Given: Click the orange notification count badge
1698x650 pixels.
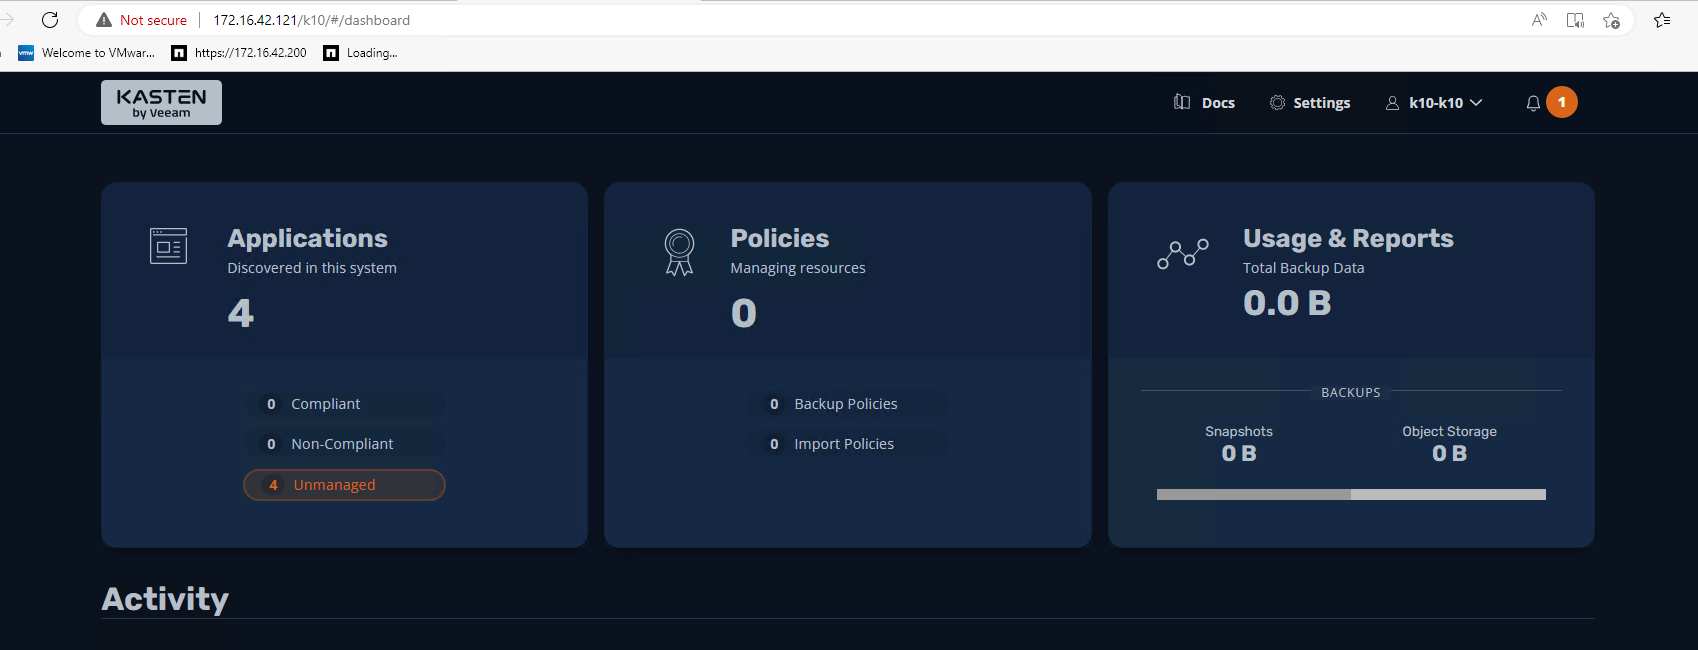Looking at the screenshot, I should (x=1561, y=102).
